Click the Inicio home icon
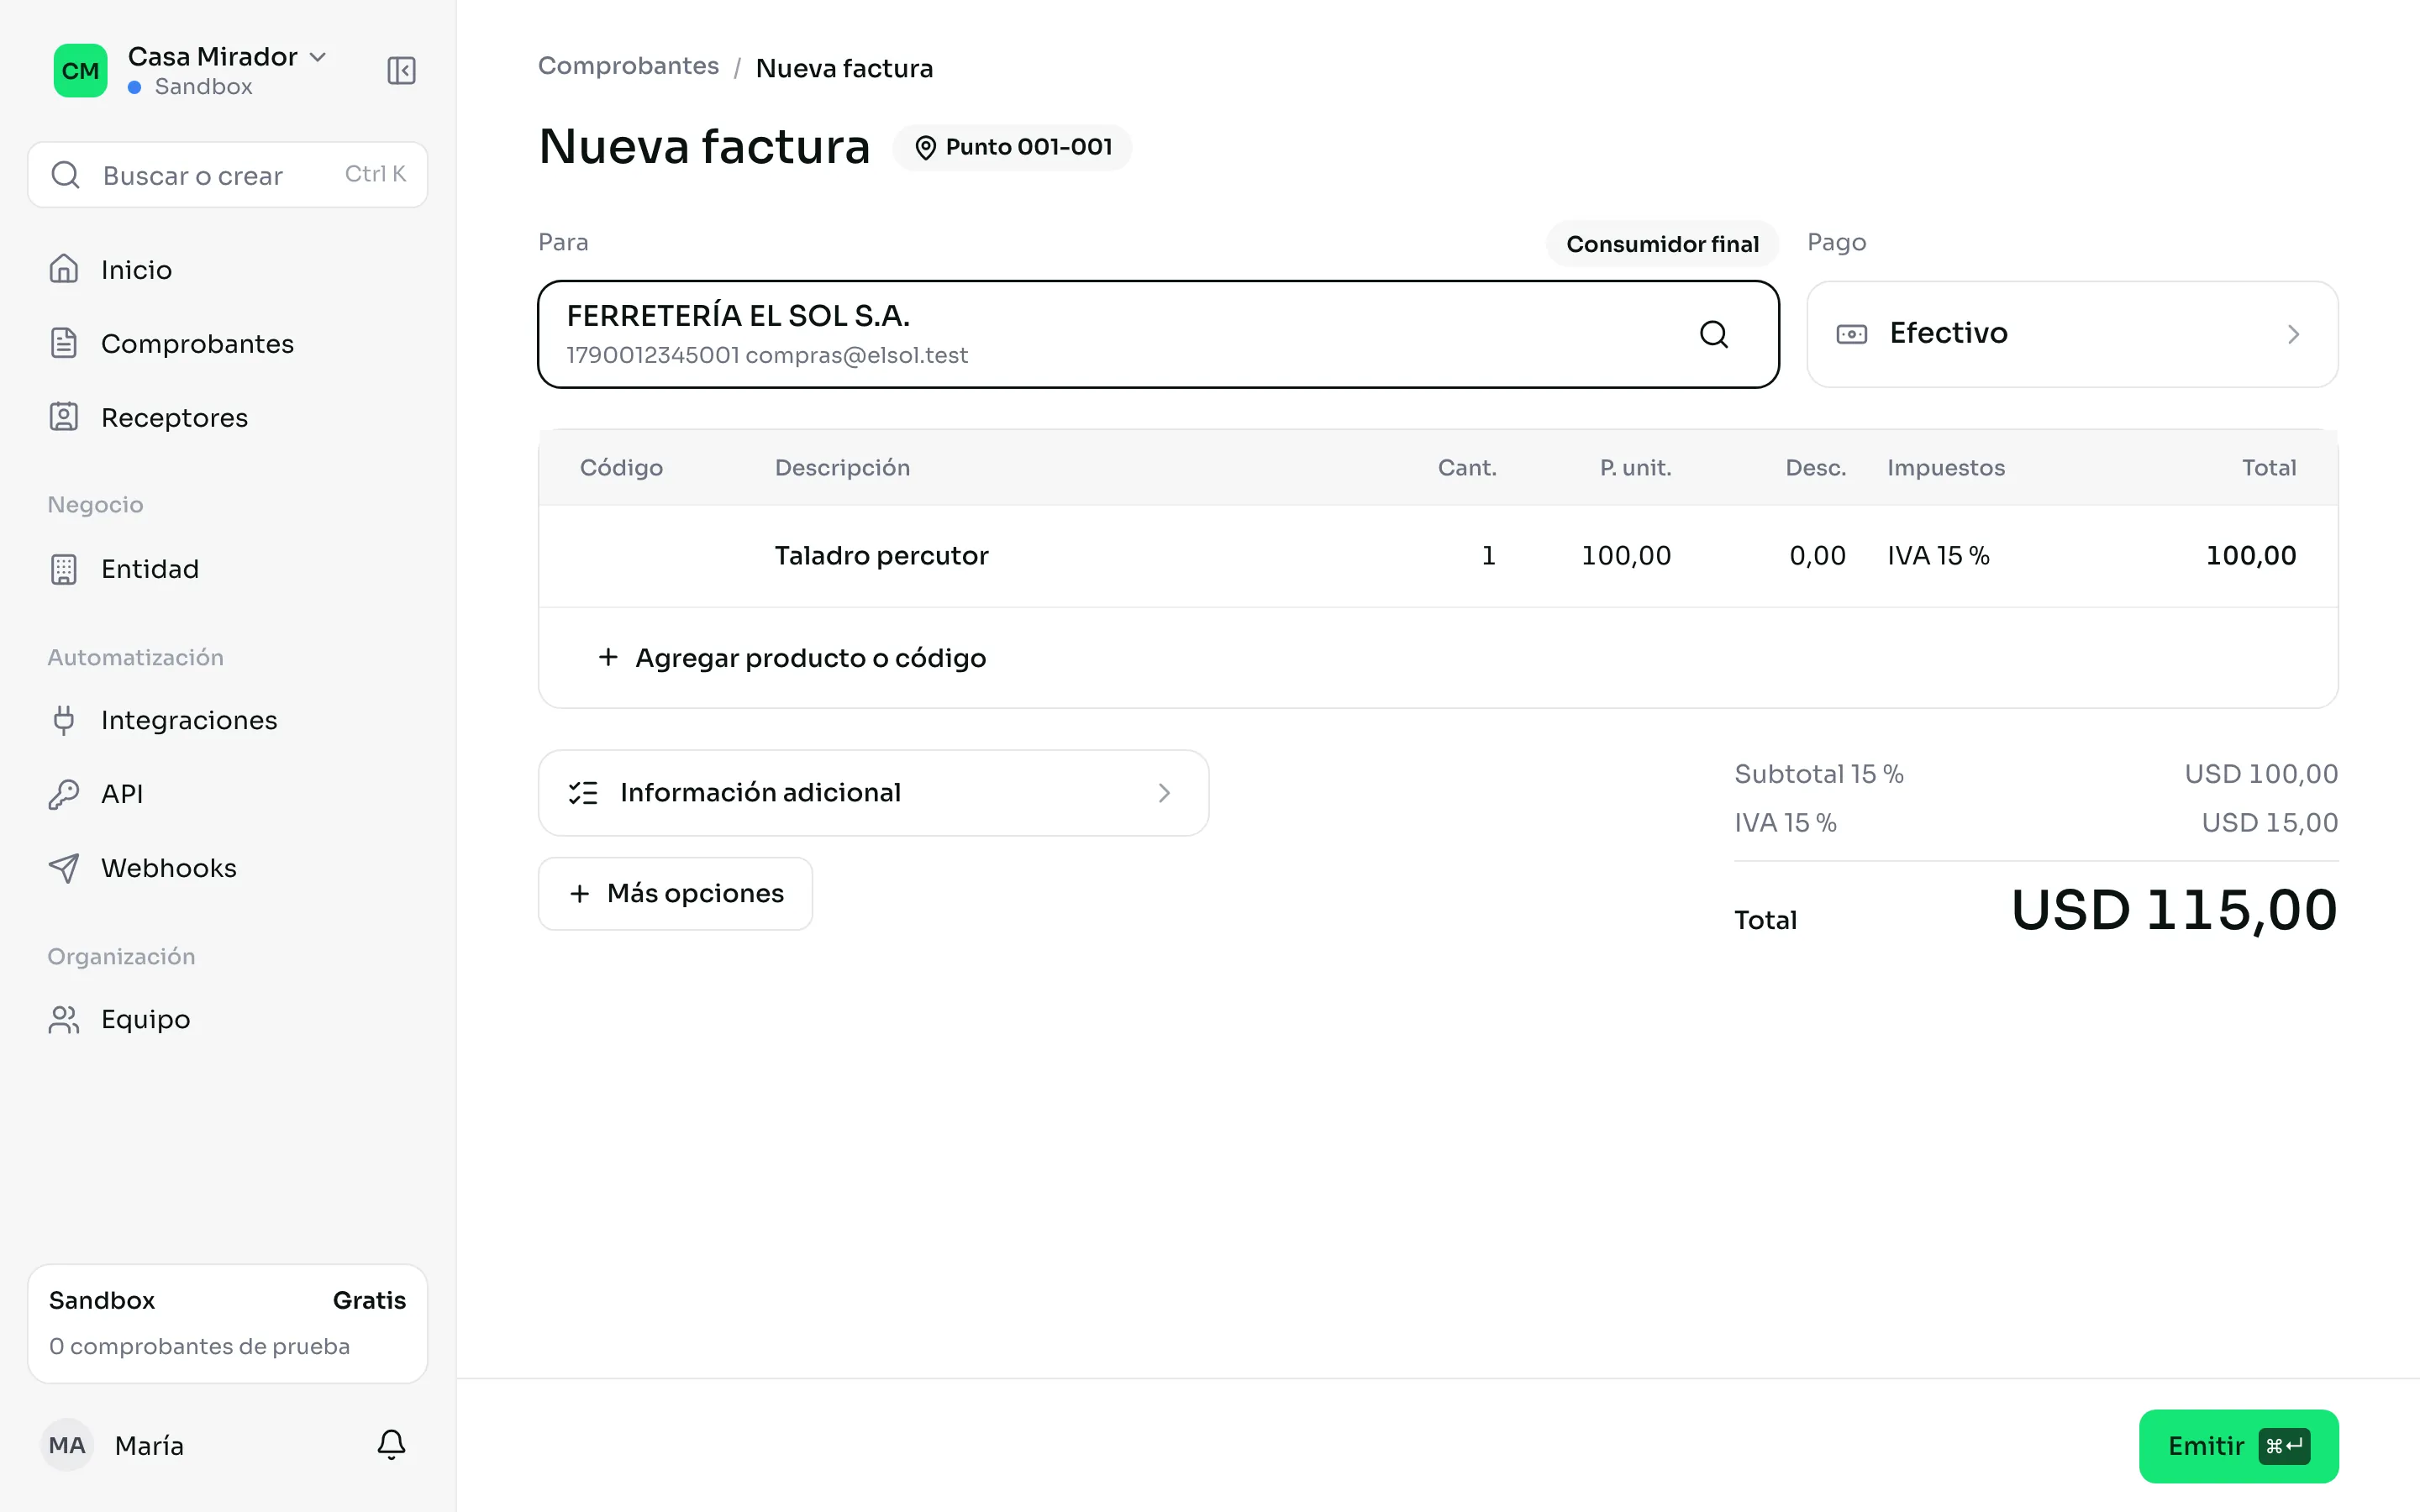 coord(64,269)
